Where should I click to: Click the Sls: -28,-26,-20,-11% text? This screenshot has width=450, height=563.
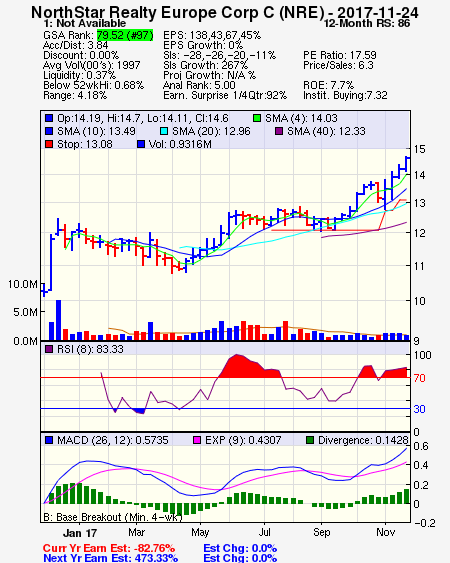click(x=219, y=55)
